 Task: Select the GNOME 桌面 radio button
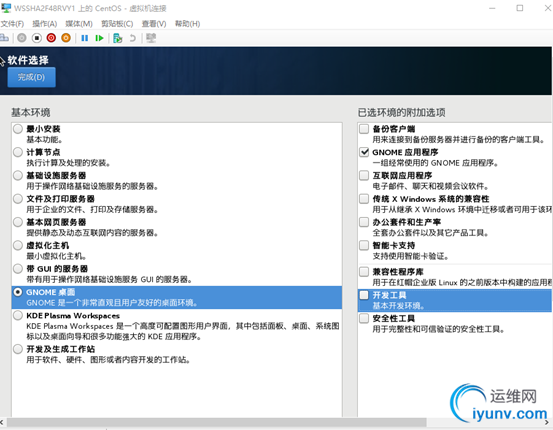pyautogui.click(x=18, y=292)
